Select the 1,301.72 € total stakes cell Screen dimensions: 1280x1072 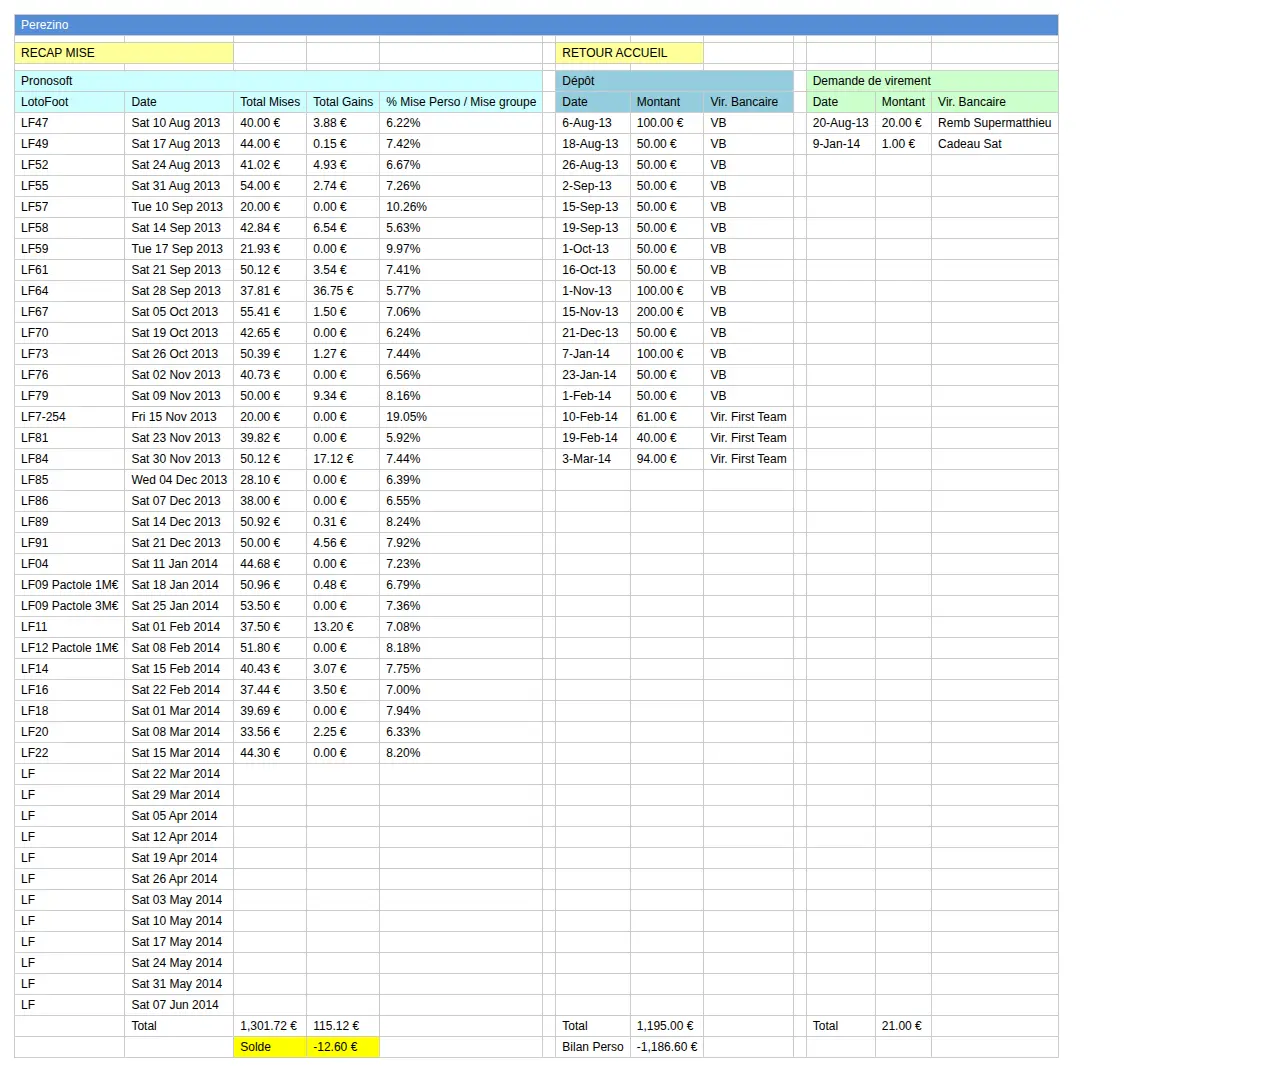(x=270, y=1026)
